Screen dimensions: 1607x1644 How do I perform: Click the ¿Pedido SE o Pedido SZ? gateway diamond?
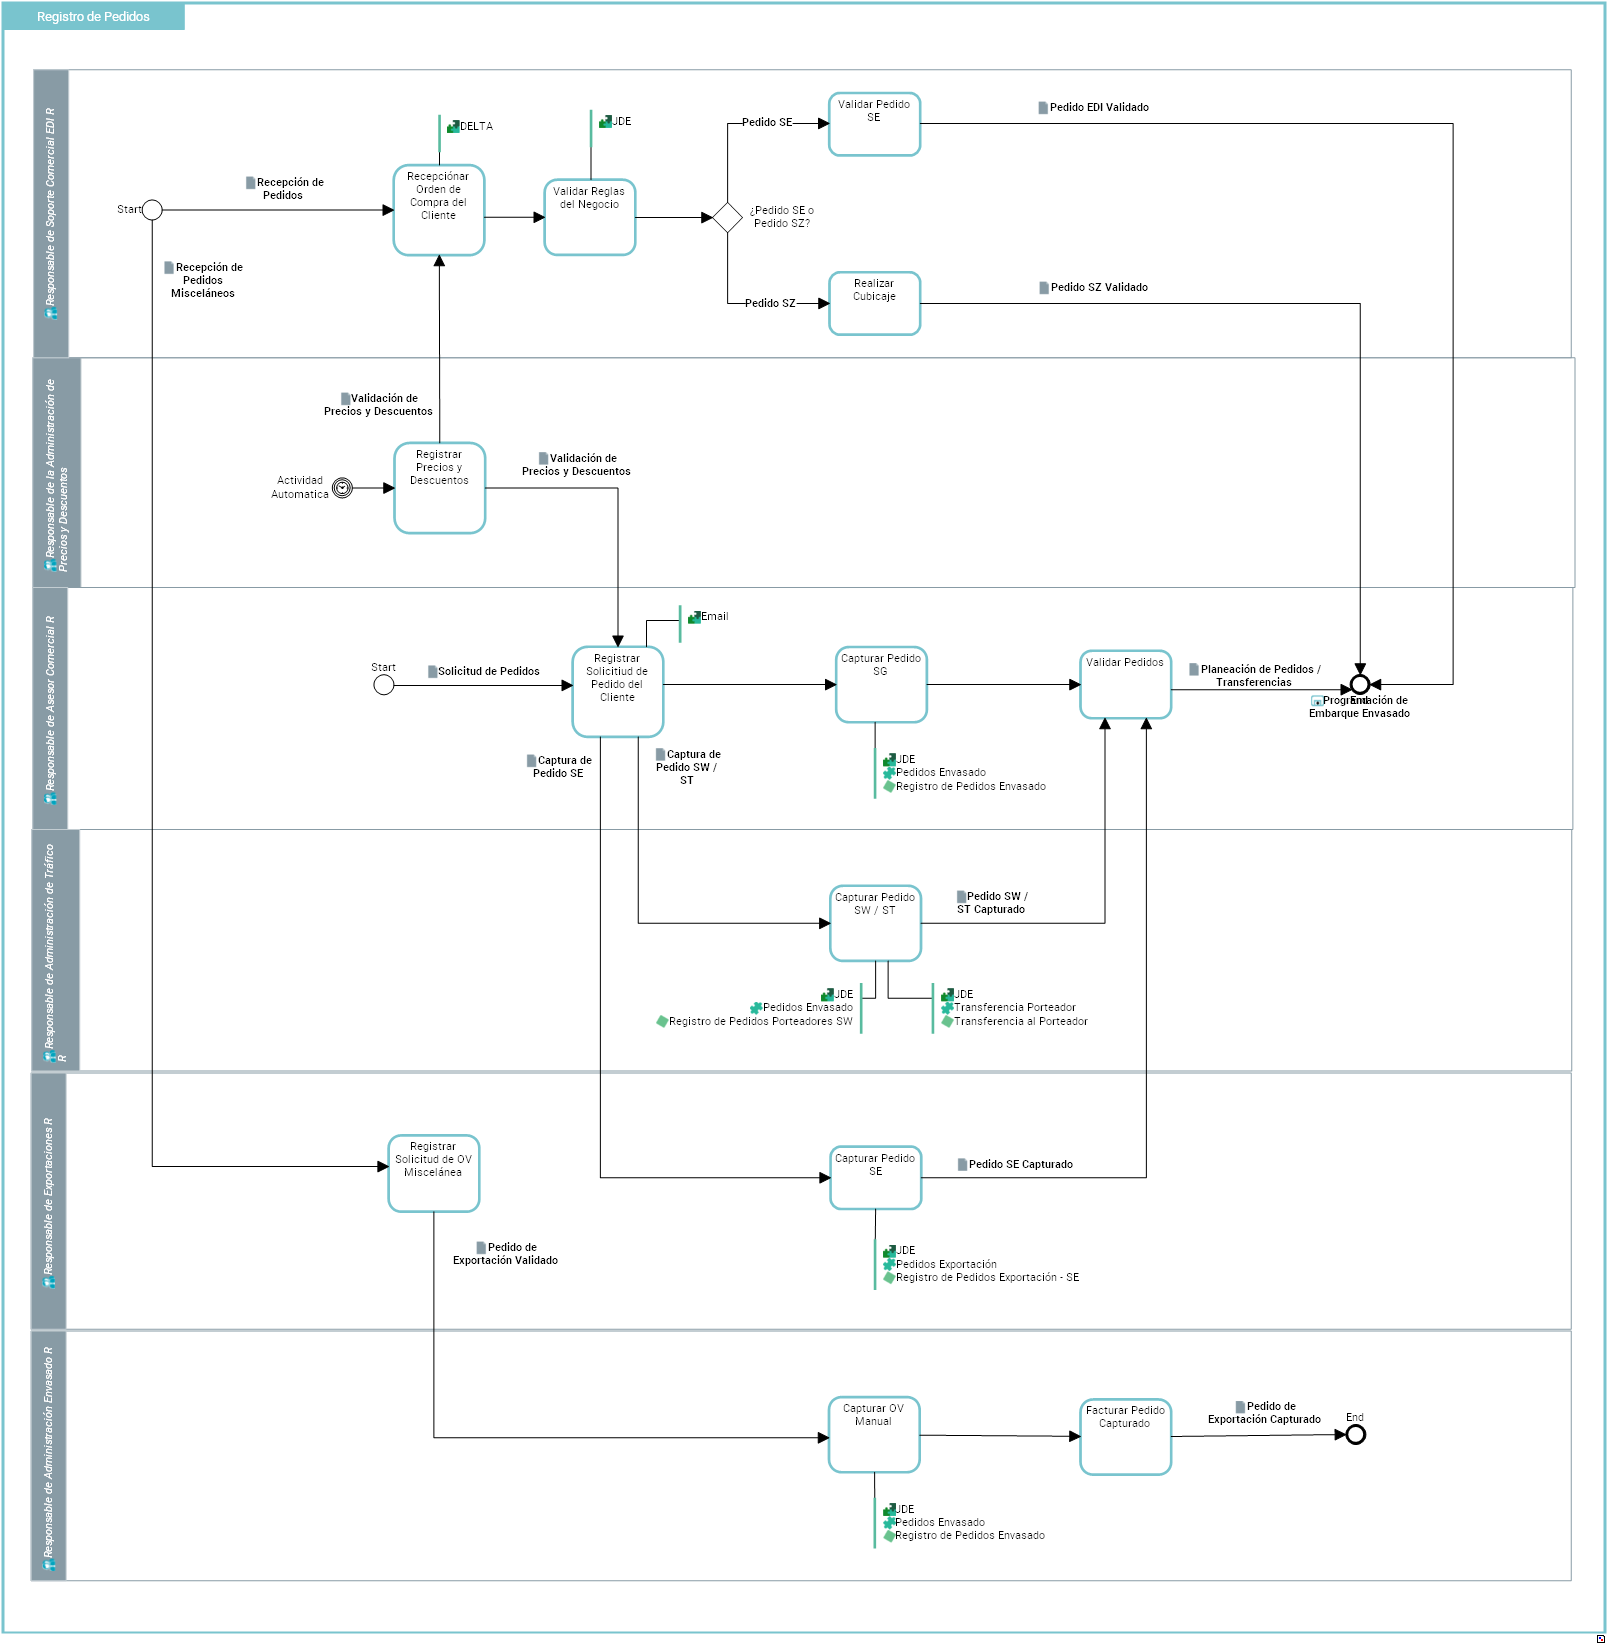(727, 217)
